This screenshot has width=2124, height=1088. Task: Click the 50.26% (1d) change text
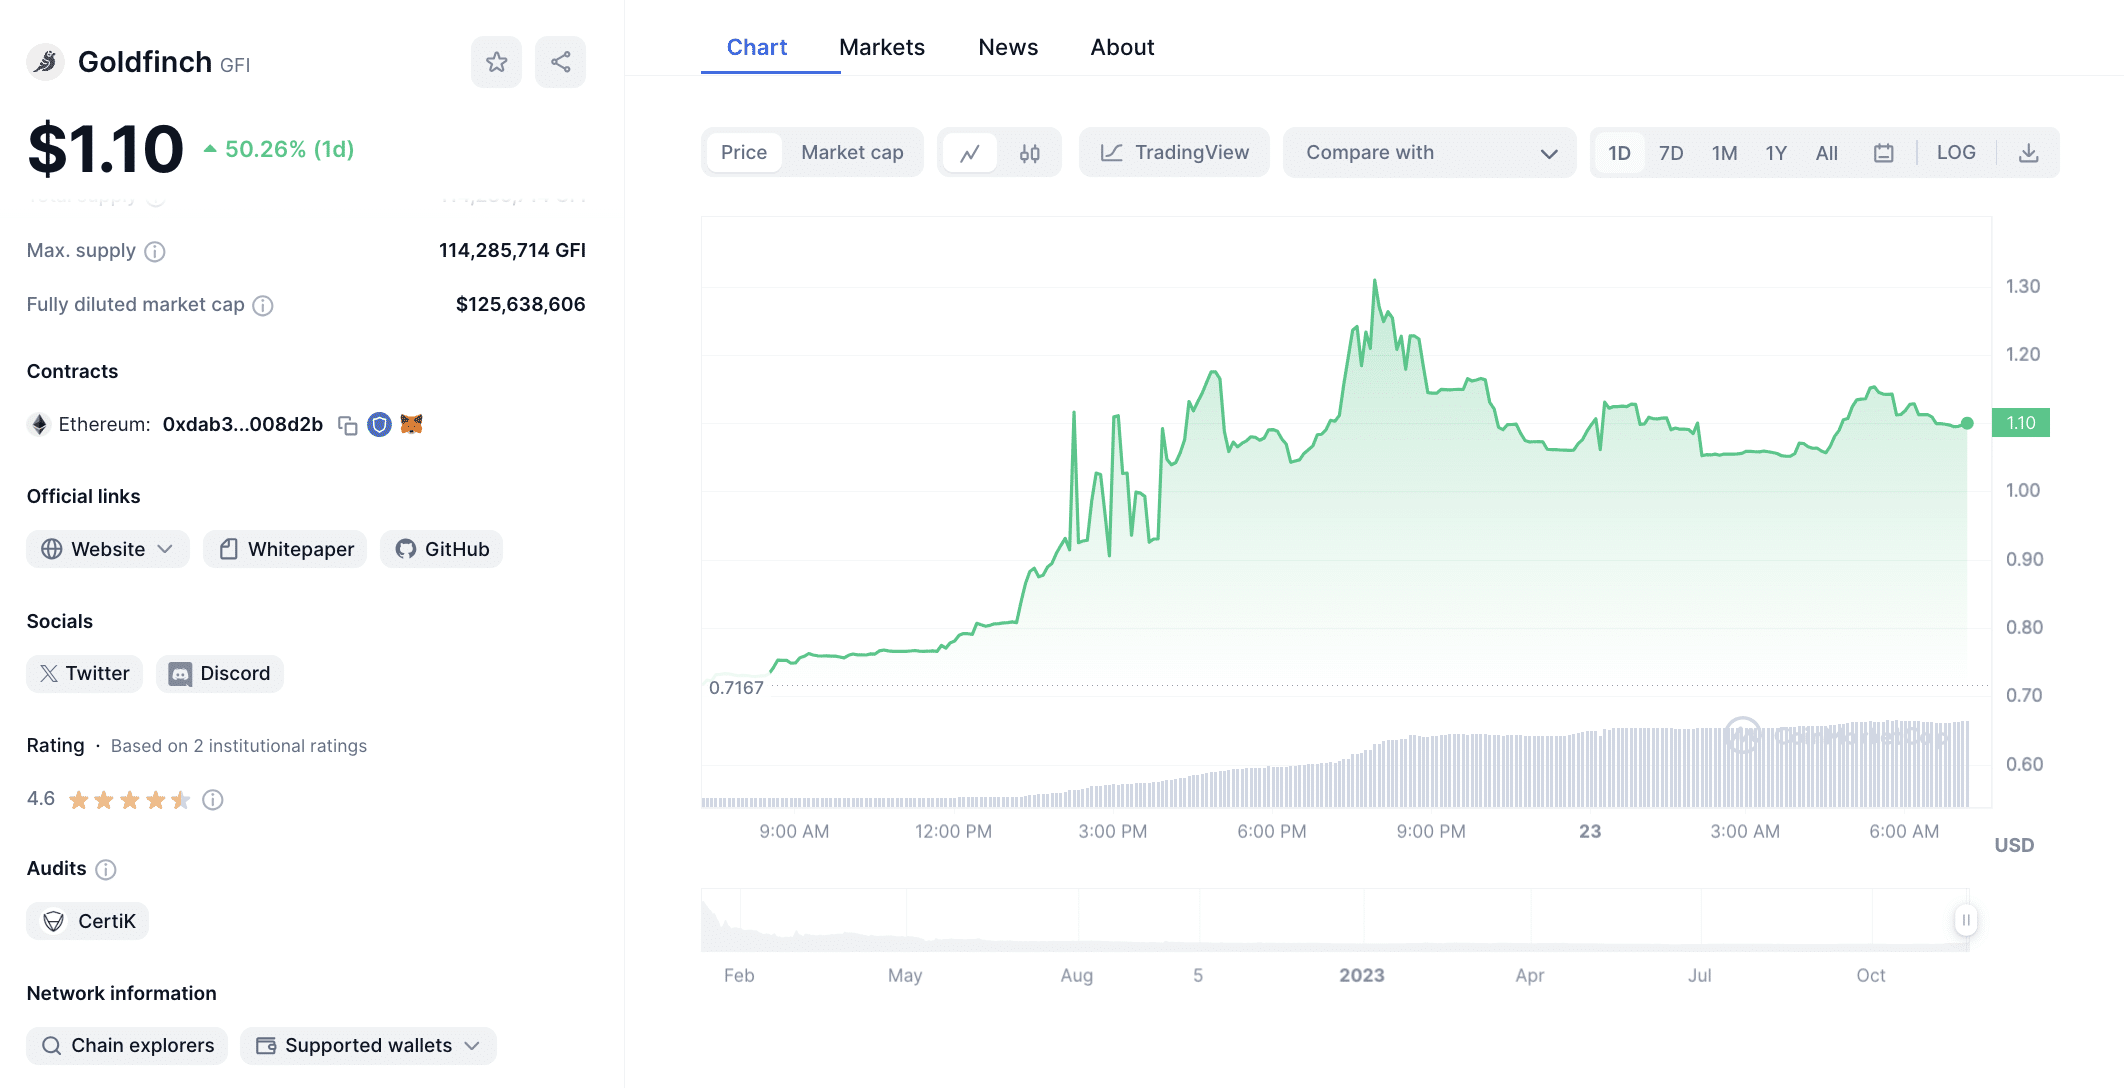tap(290, 149)
